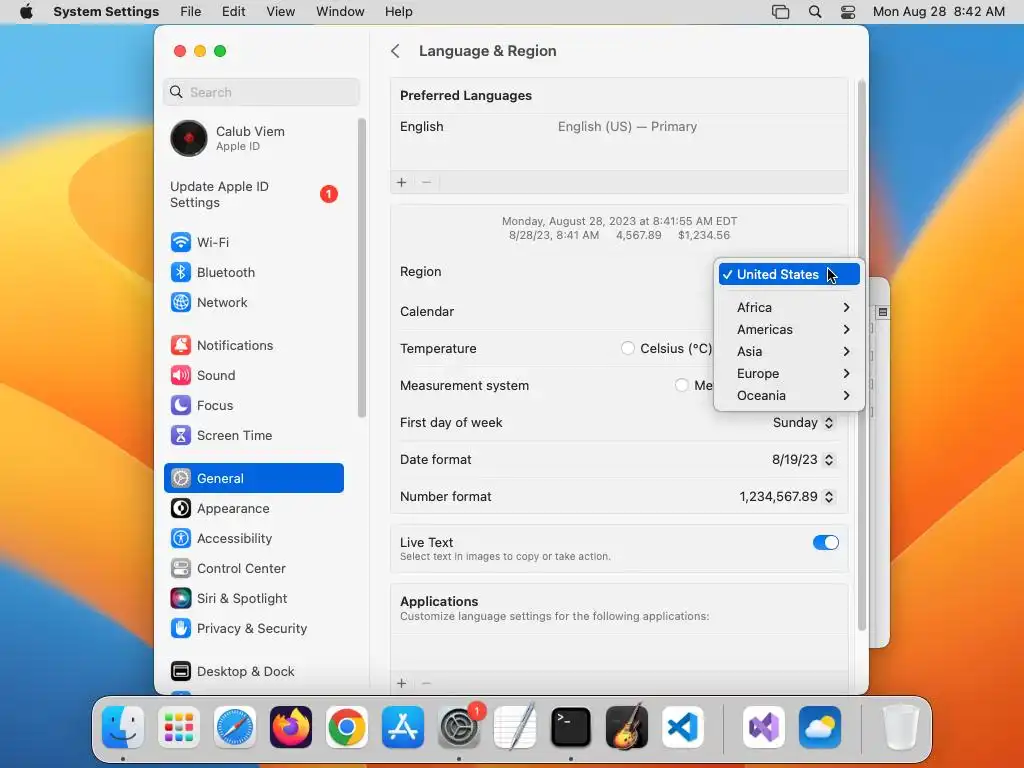Viewport: 1024px width, 768px height.
Task: Open Finder from the Dock
Action: 123,727
